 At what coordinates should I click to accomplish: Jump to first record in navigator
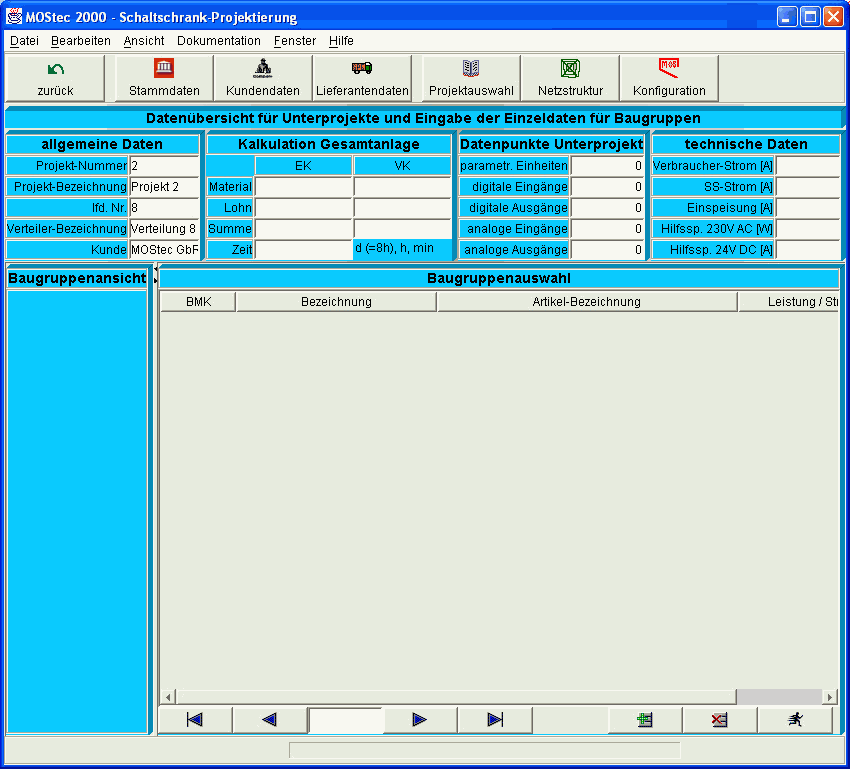coord(195,720)
